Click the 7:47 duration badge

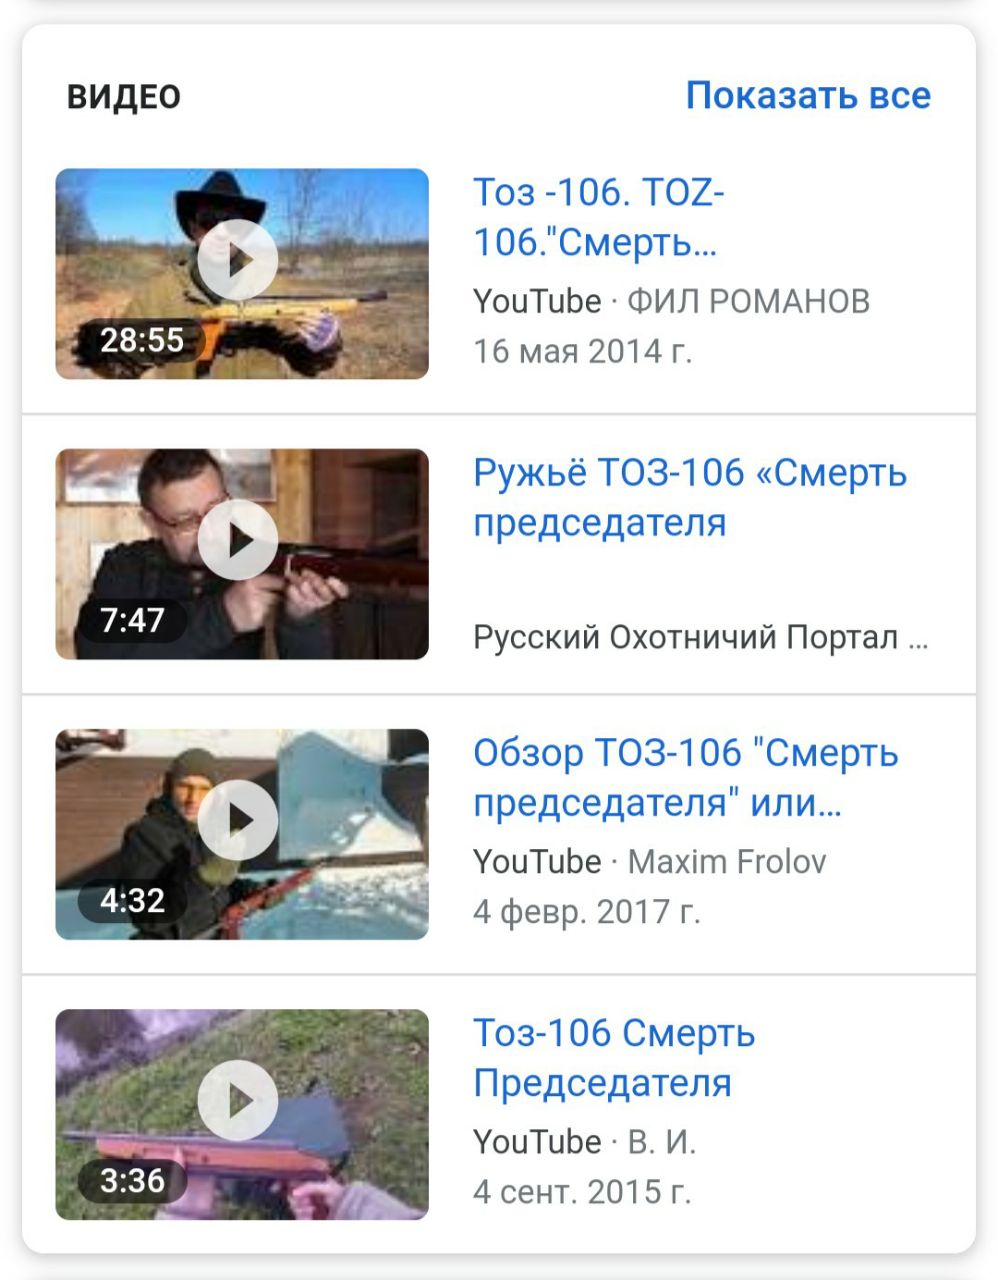[132, 620]
